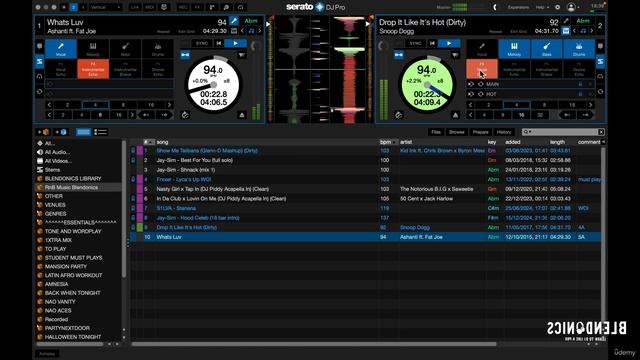Image resolution: width=640 pixels, height=360 pixels.
Task: Activate Instrumental Echo FX pad on deck 1
Action: (93, 69)
